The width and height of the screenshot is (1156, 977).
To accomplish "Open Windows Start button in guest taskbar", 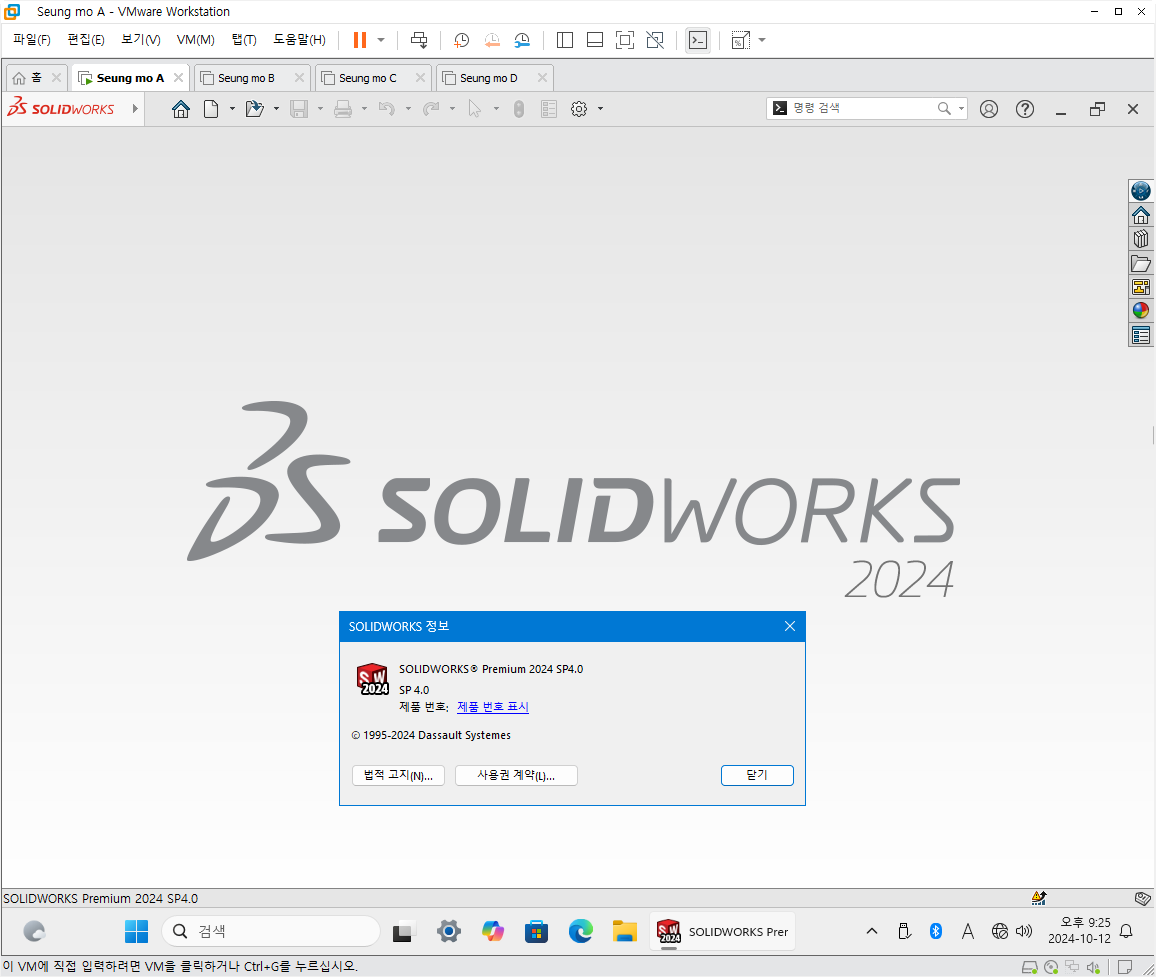I will tap(136, 931).
